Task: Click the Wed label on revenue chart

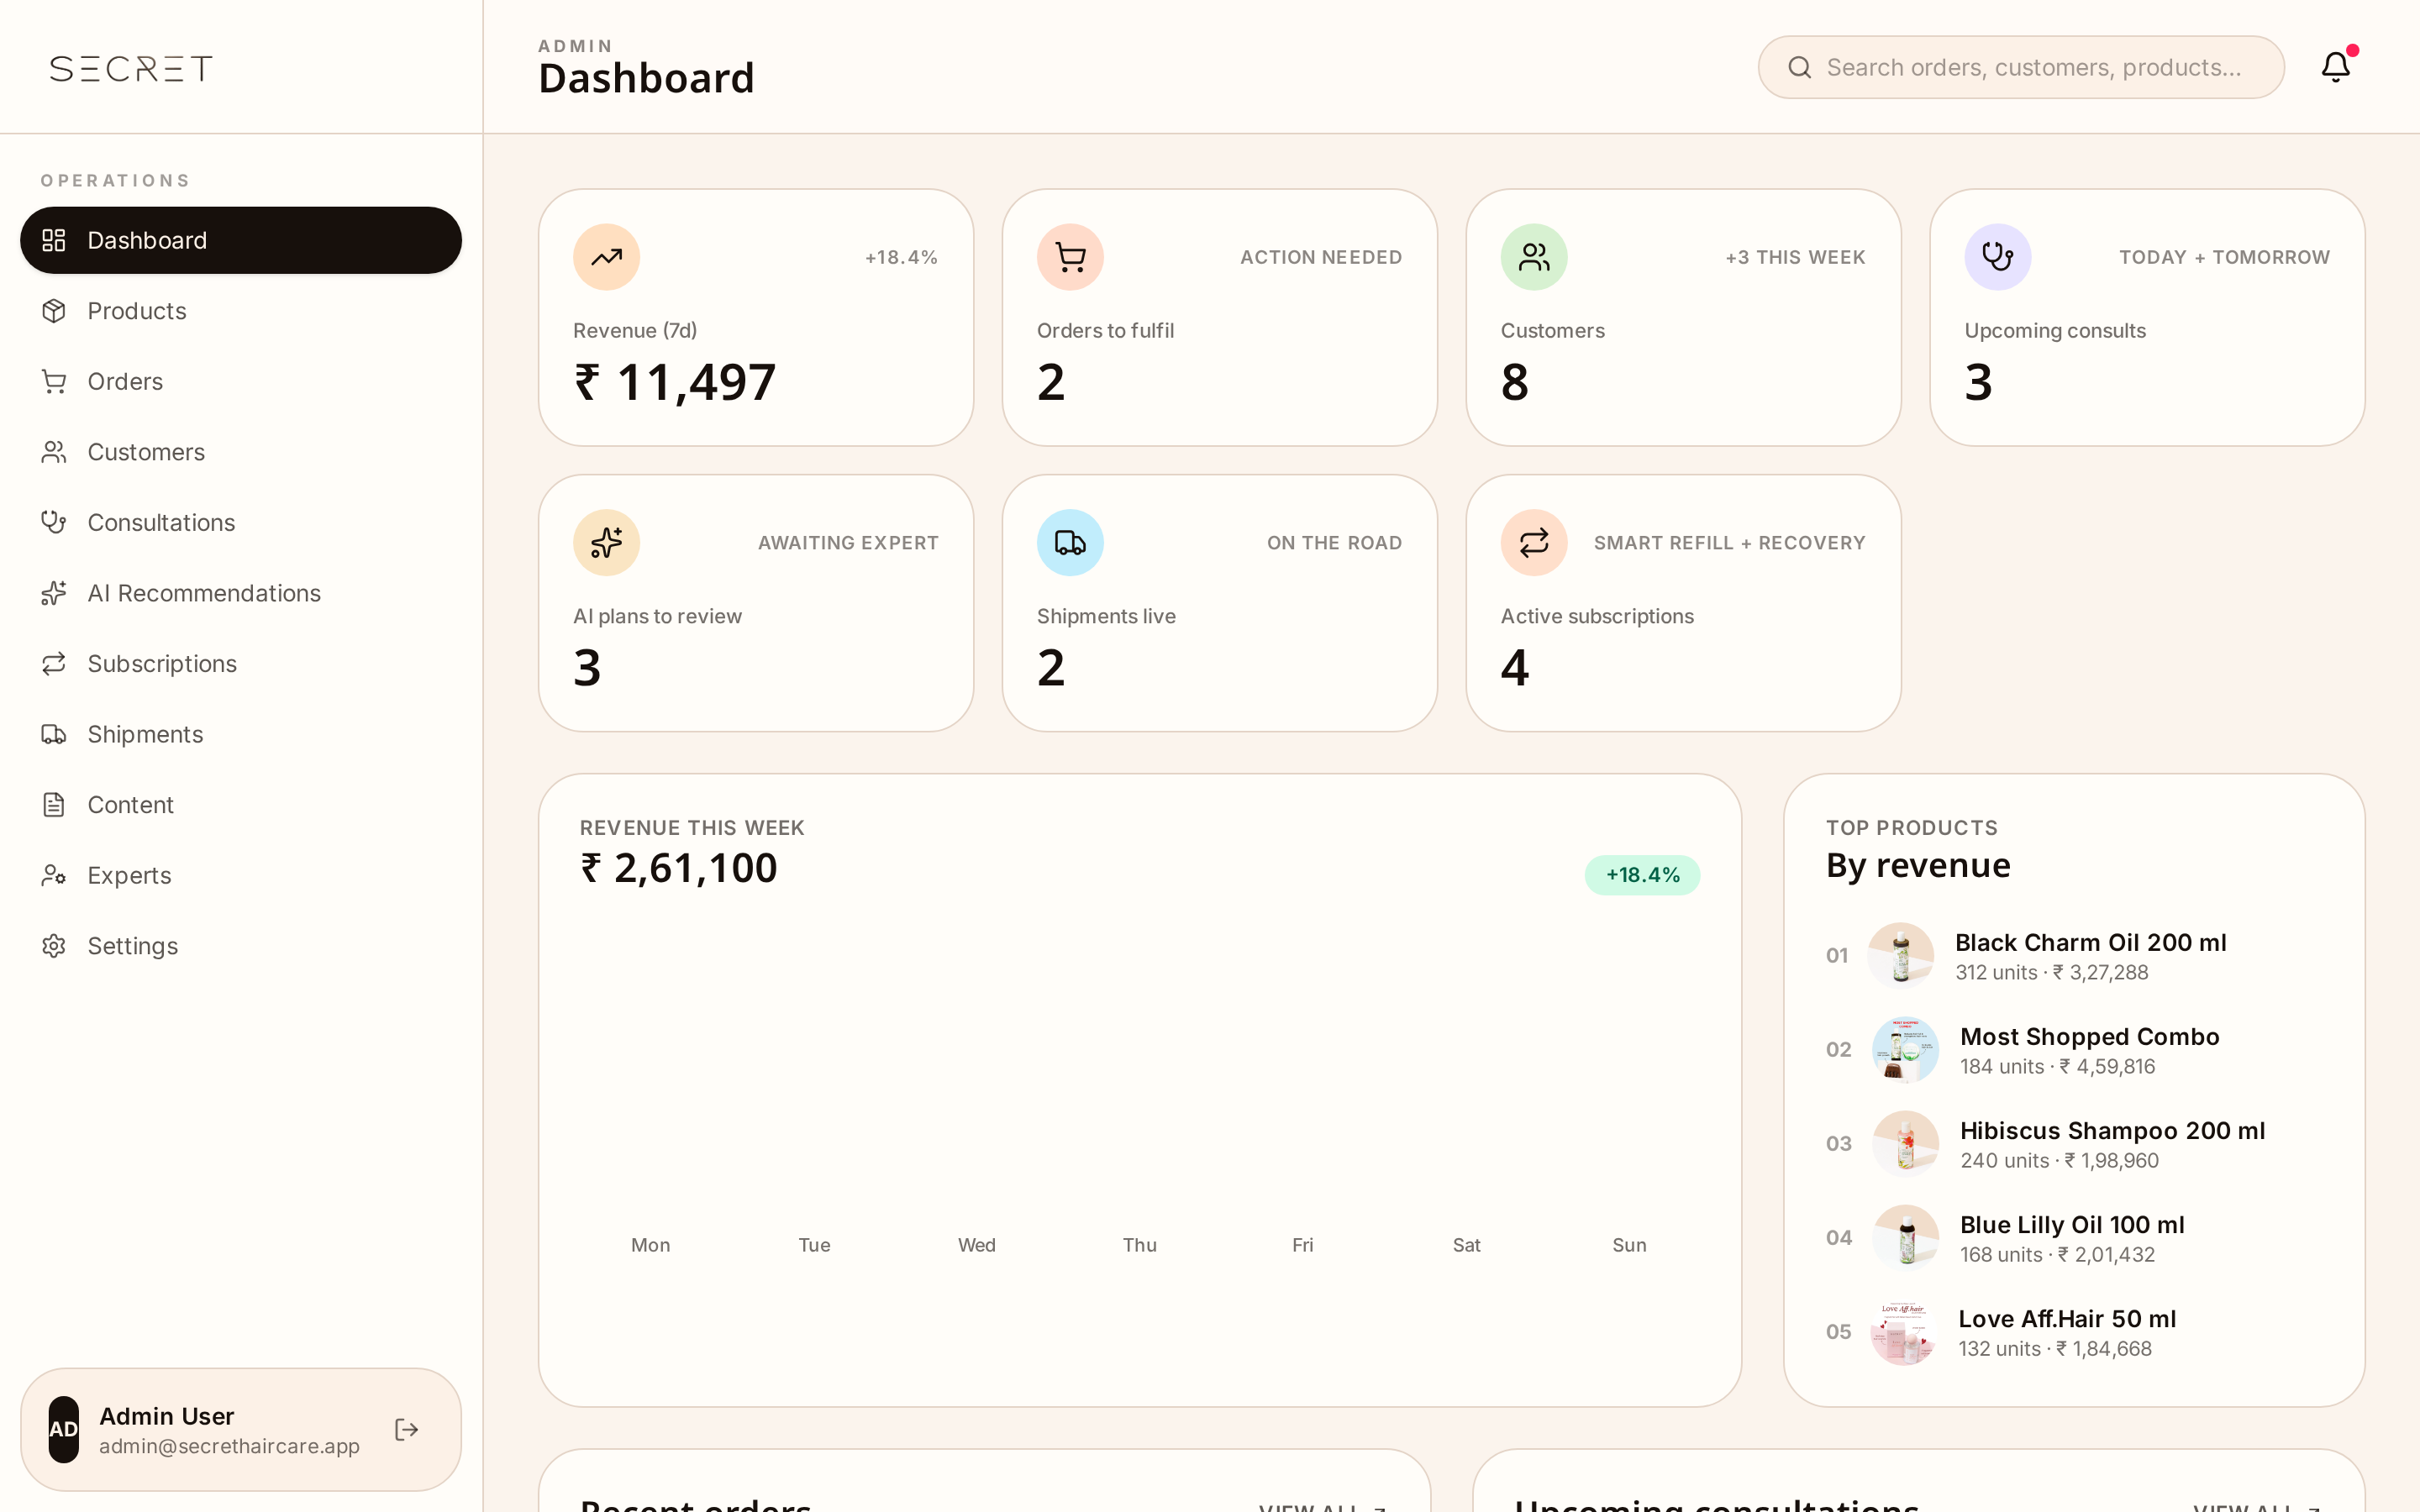Action: pyautogui.click(x=976, y=1245)
